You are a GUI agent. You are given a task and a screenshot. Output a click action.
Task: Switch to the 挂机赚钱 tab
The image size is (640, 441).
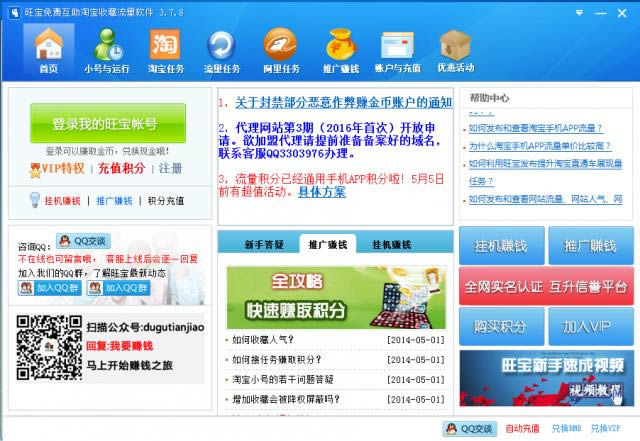pos(391,244)
